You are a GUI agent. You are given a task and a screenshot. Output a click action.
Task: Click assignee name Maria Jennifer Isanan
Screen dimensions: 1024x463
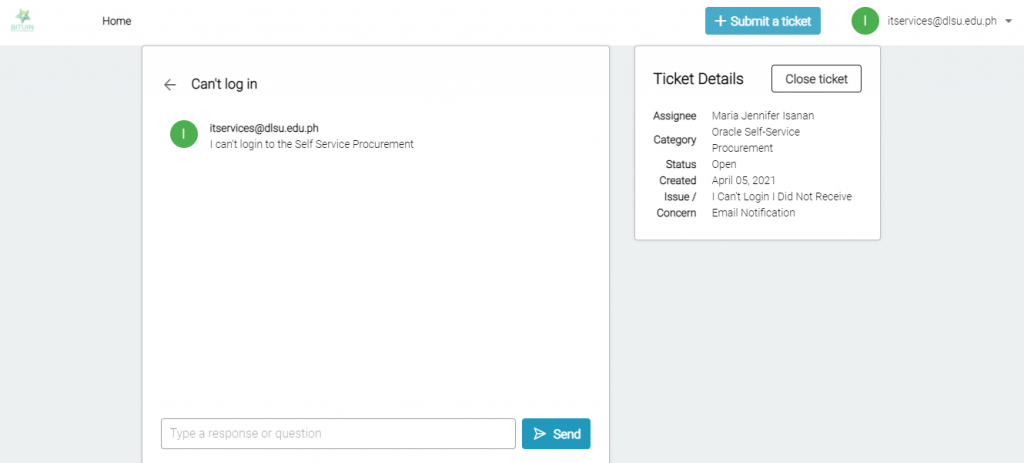pyautogui.click(x=763, y=116)
